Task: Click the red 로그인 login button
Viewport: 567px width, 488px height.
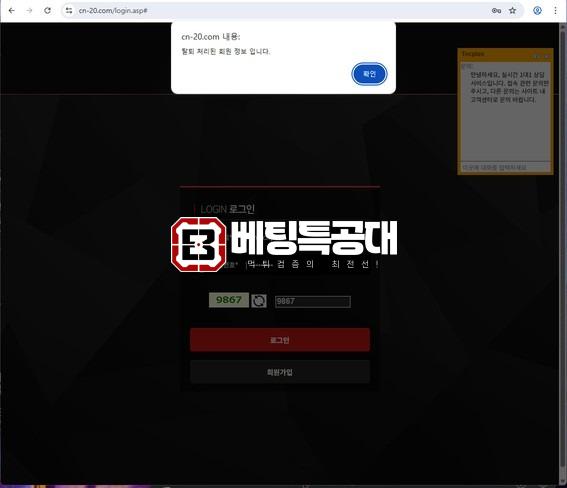Action: click(x=280, y=340)
